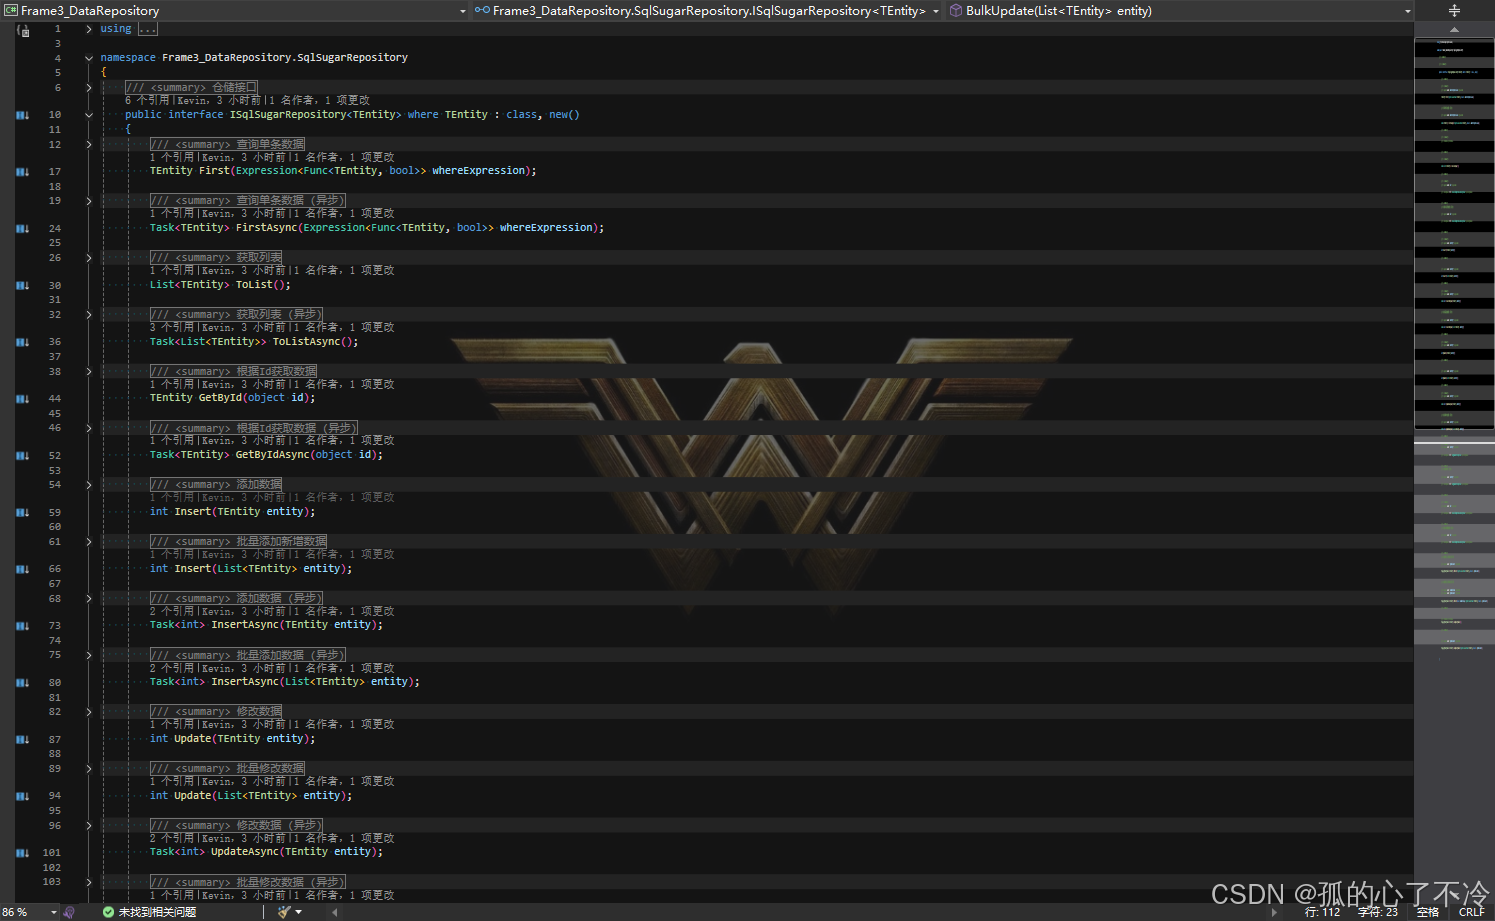
Task: Open '3 个引用' CodeLens above ToListAsync
Action: pos(173,328)
